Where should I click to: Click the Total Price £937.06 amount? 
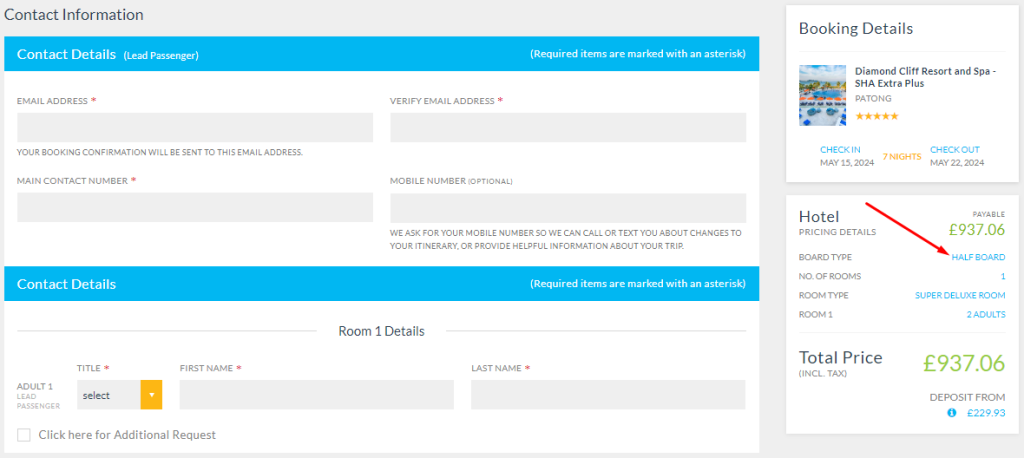[964, 363]
